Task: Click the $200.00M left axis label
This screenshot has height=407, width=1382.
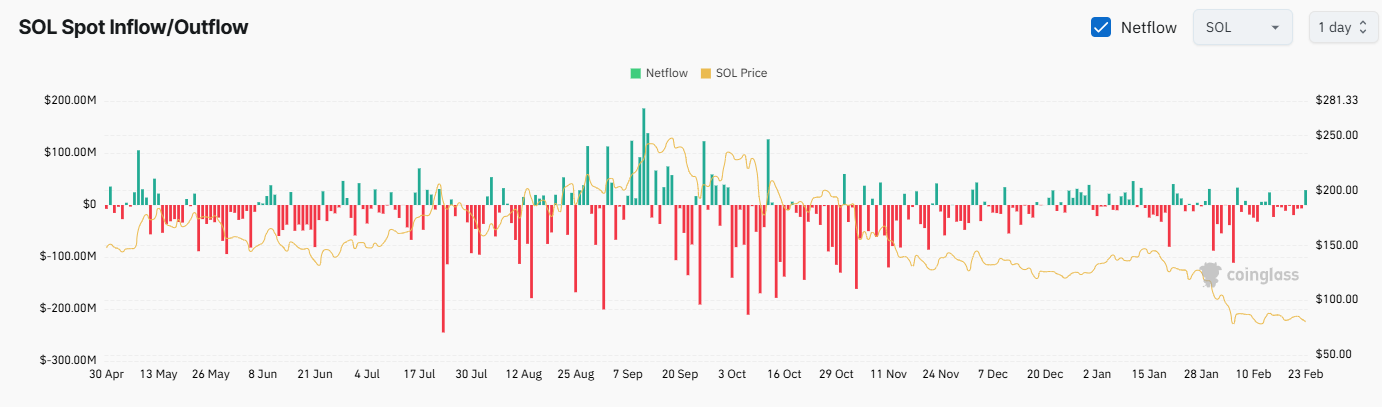Action: coord(70,101)
